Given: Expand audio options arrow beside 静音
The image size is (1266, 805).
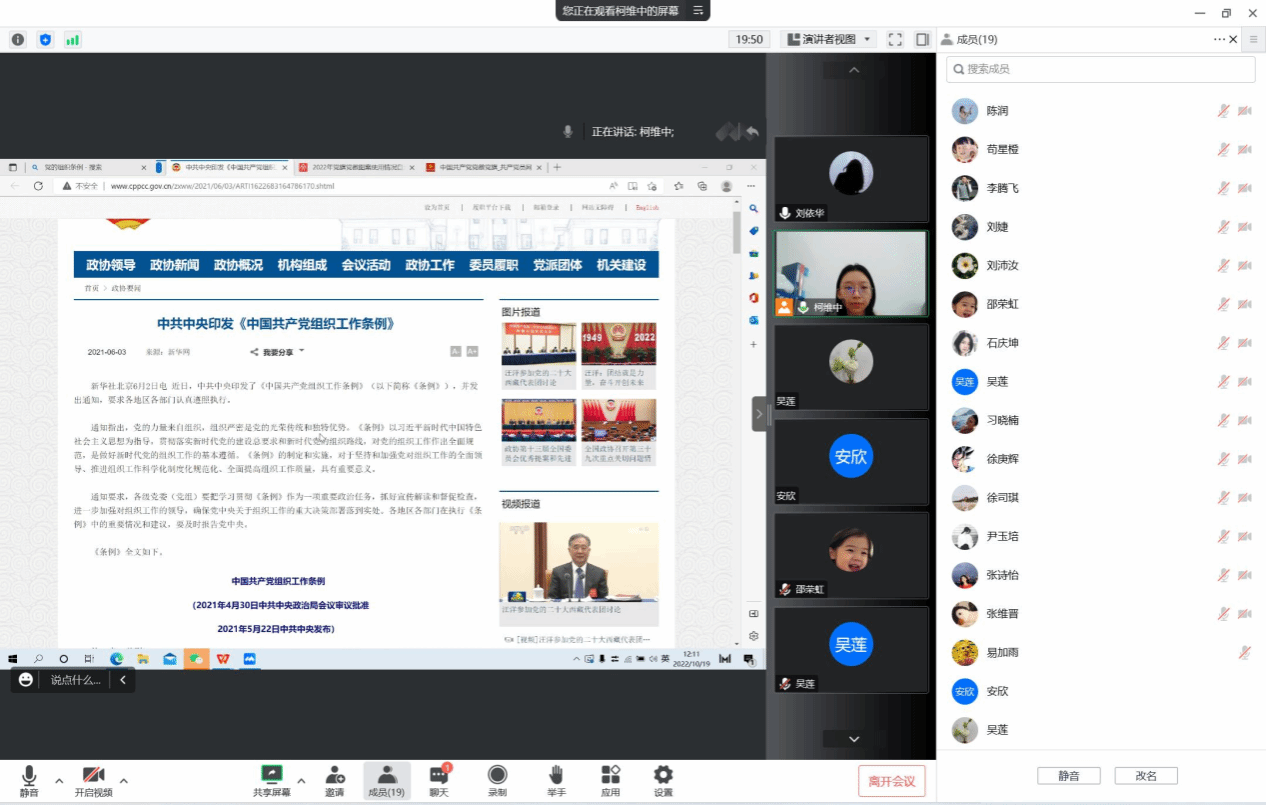Looking at the screenshot, I should [x=59, y=780].
